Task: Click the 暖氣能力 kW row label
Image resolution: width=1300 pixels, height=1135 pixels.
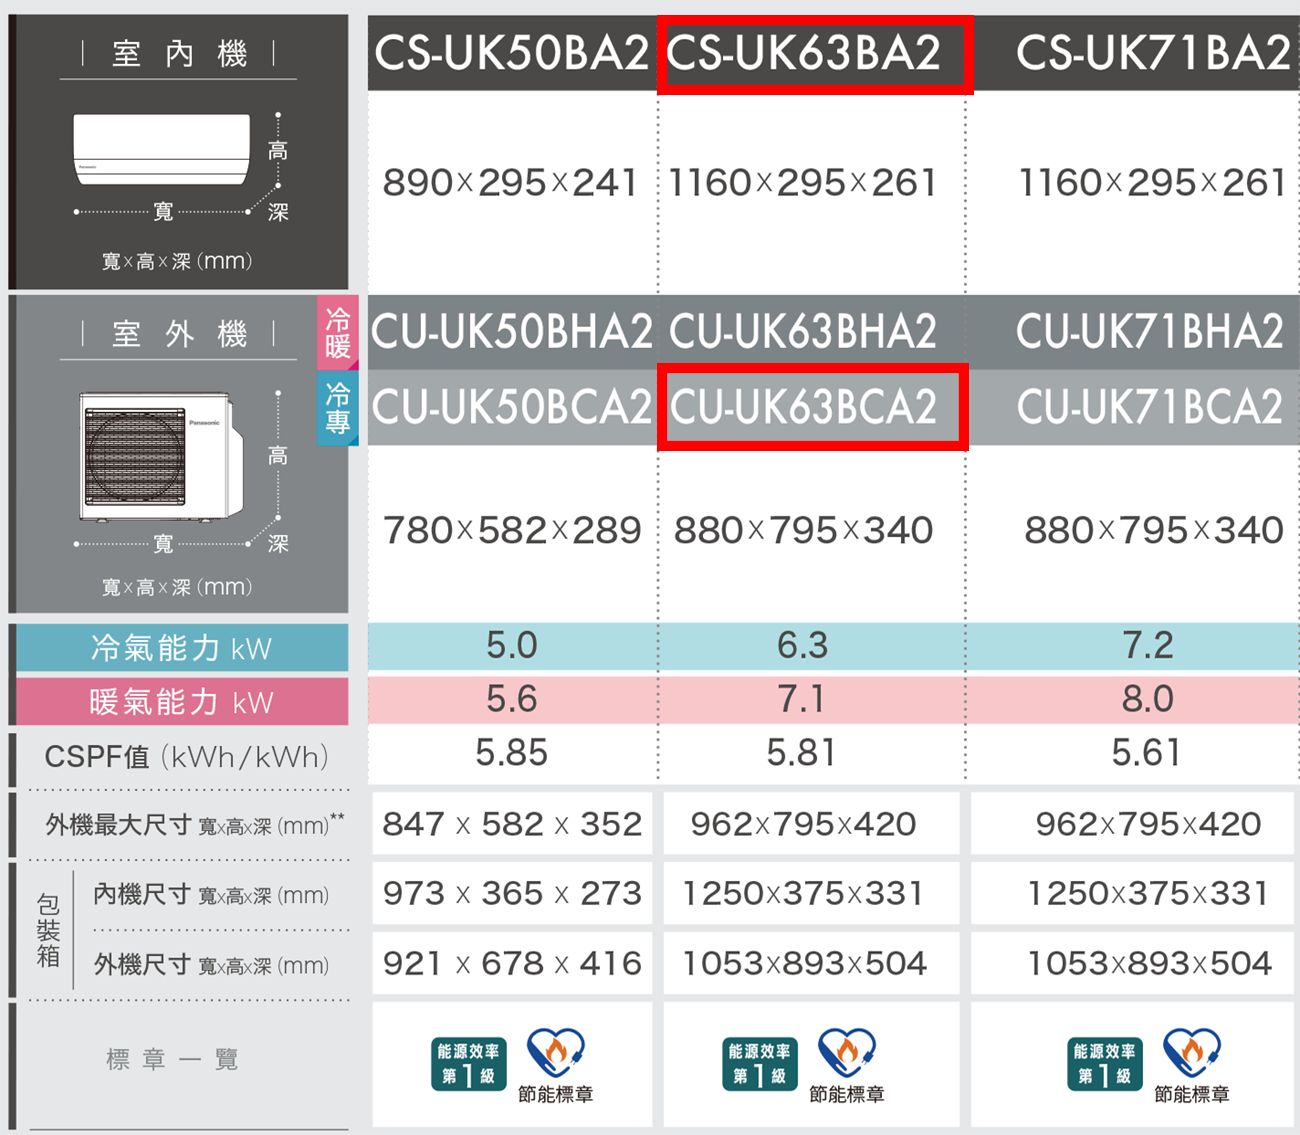Action: point(182,702)
